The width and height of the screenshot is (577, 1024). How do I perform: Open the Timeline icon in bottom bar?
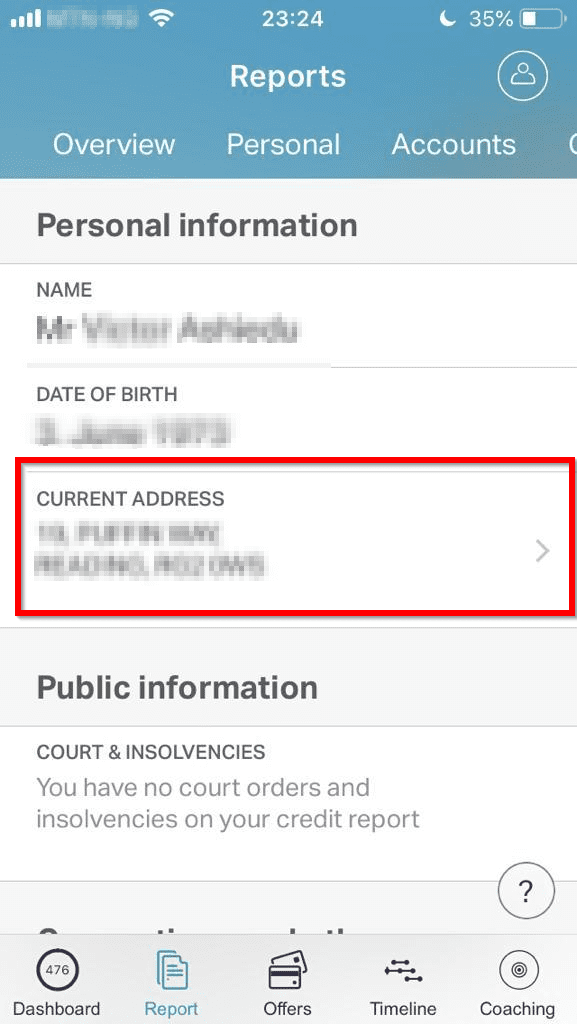coord(403,970)
